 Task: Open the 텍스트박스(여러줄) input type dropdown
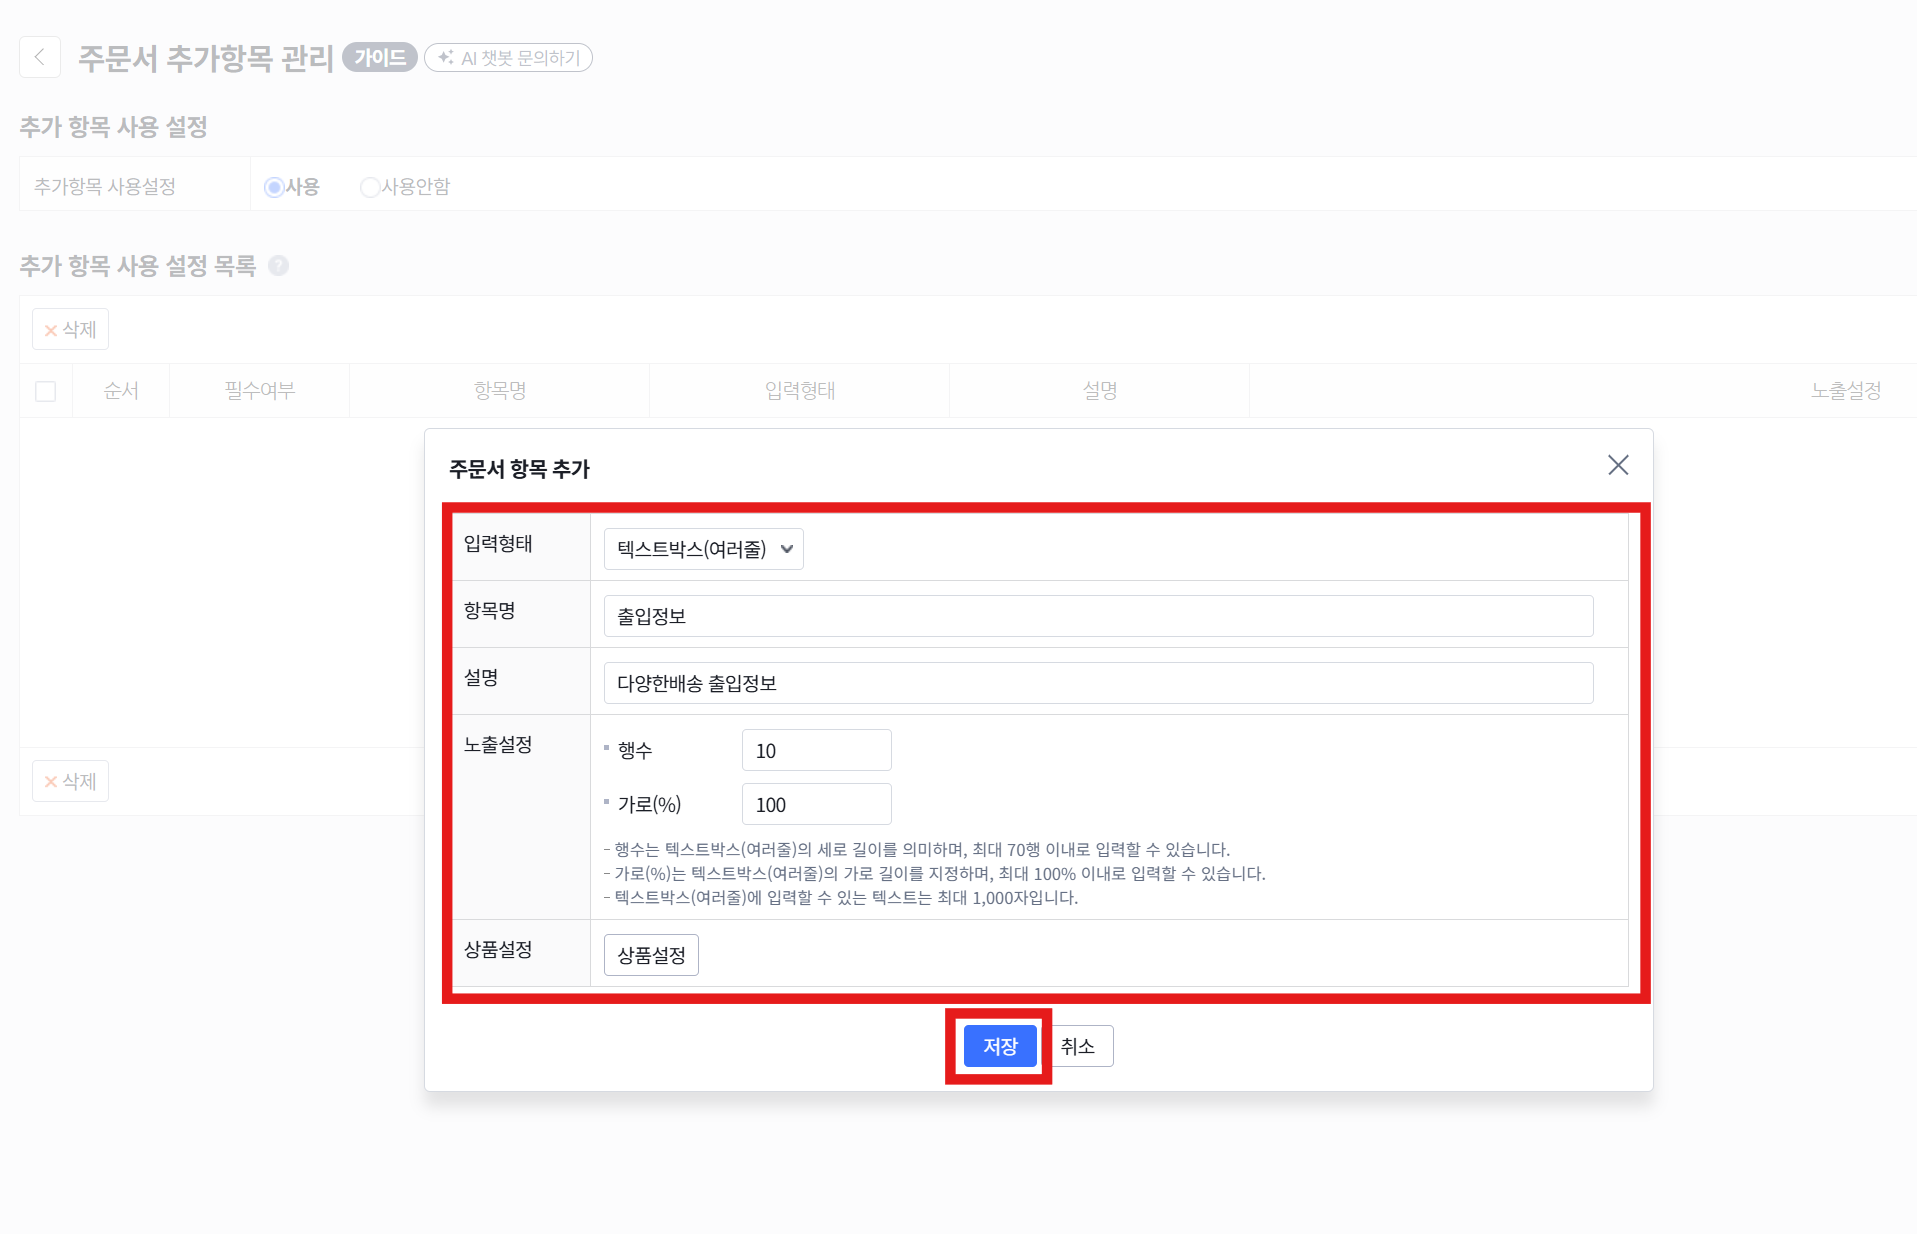[704, 549]
